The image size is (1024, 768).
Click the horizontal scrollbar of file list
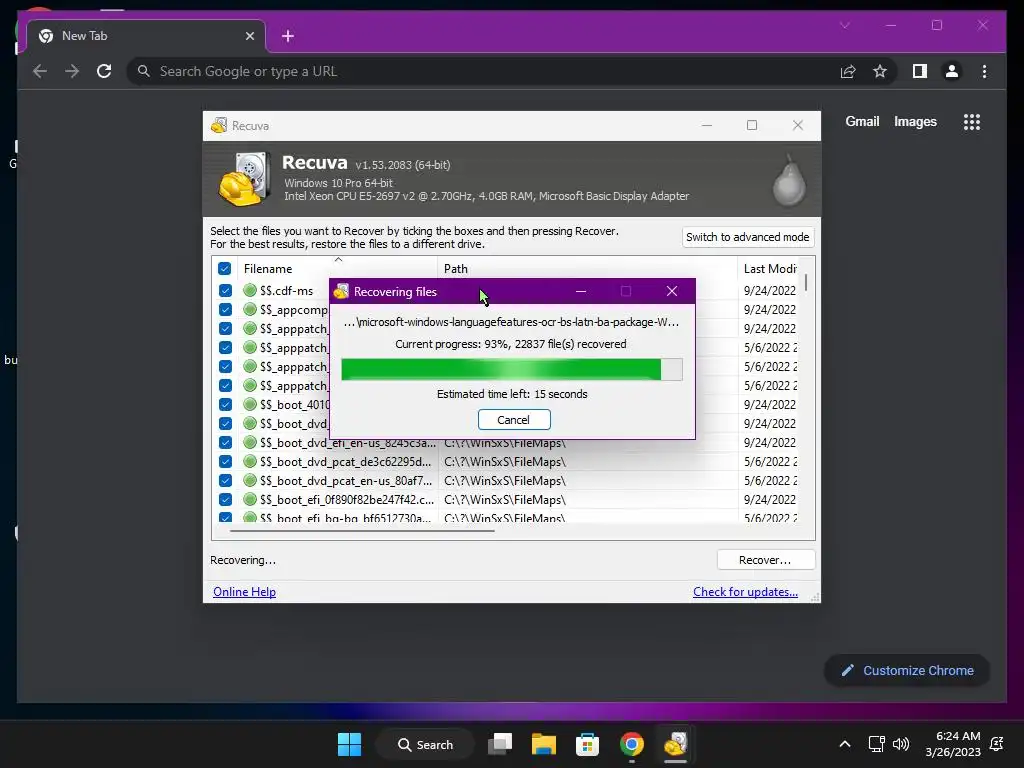pyautogui.click(x=362, y=531)
